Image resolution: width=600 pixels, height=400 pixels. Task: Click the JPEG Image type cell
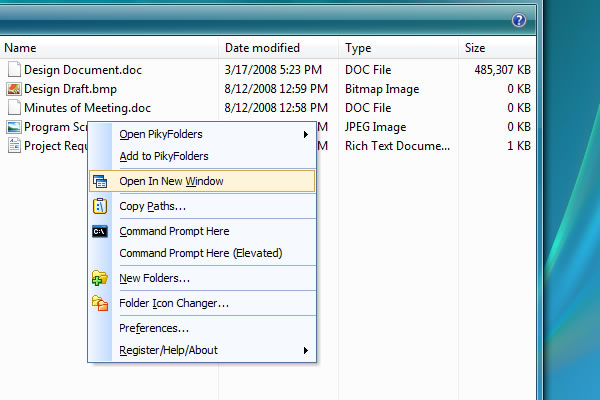[x=375, y=127]
